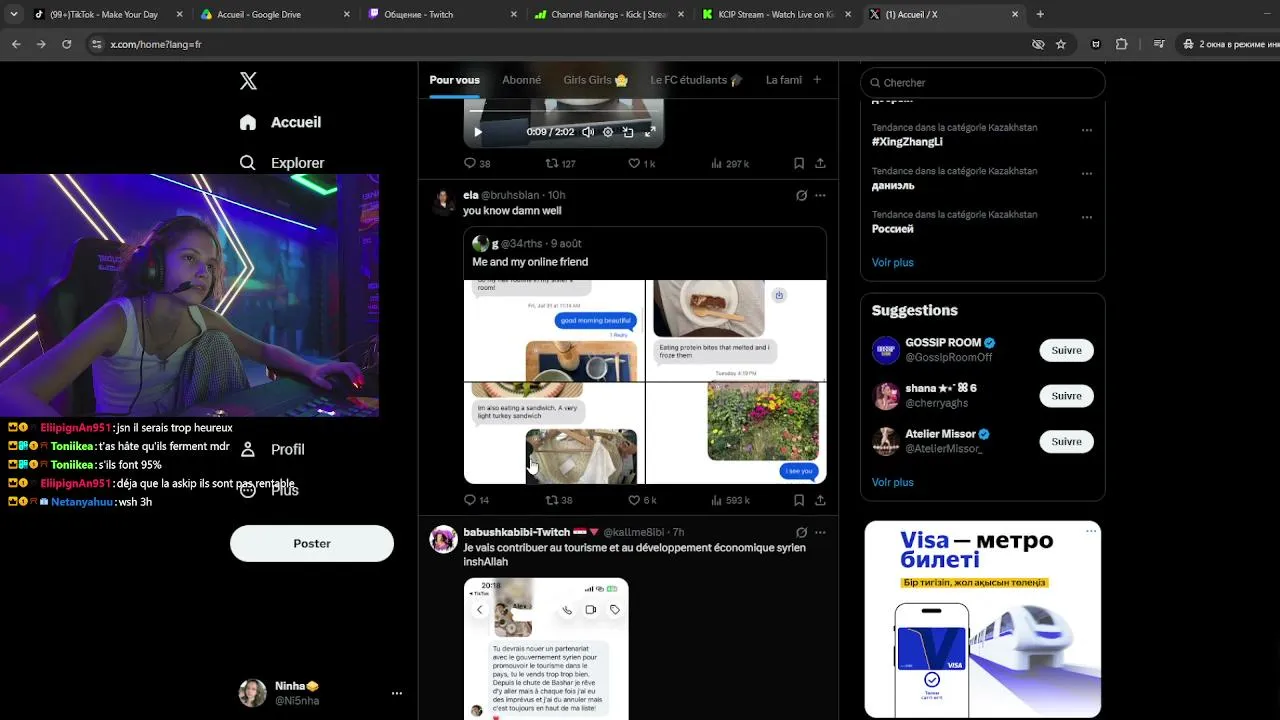The image size is (1280, 720).
Task: View stats of the 297 k views post
Action: click(729, 163)
